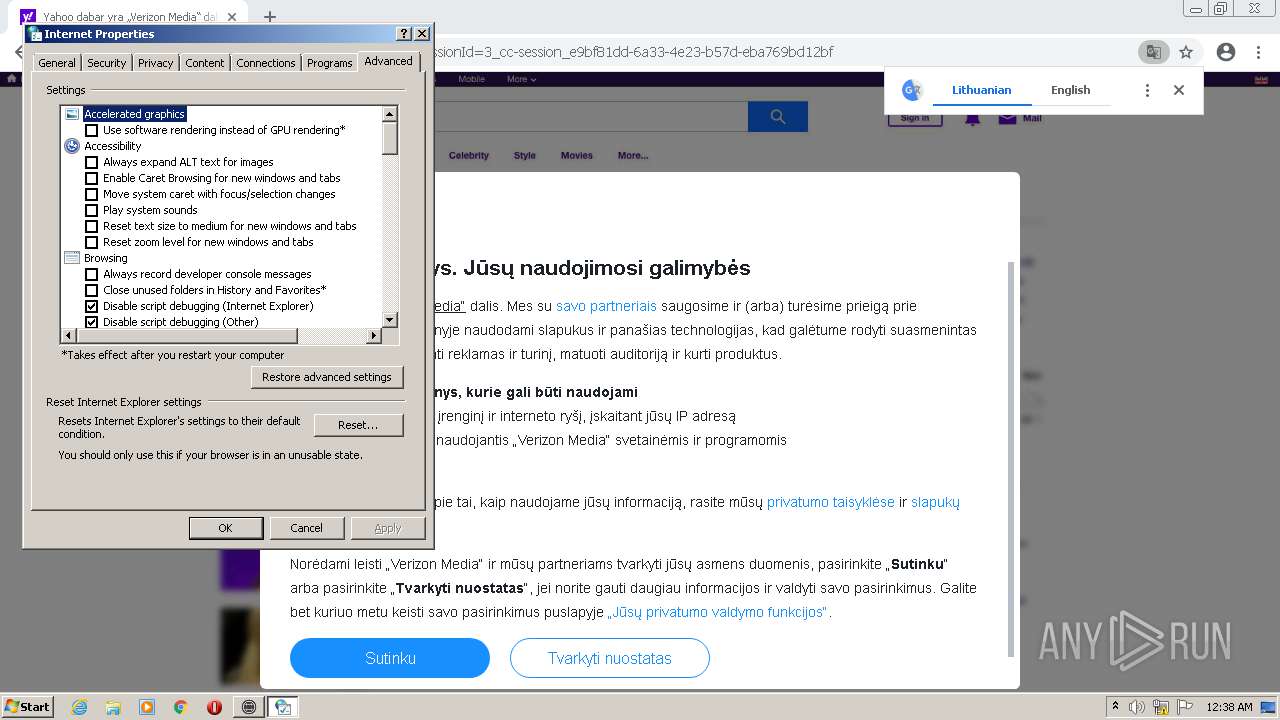Click the Internet Properties help question-mark button

pyautogui.click(x=403, y=34)
